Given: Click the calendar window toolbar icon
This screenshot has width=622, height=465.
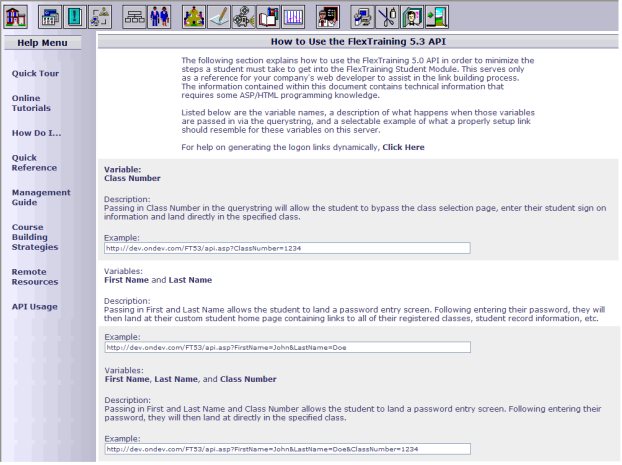Looking at the screenshot, I should click(50, 17).
